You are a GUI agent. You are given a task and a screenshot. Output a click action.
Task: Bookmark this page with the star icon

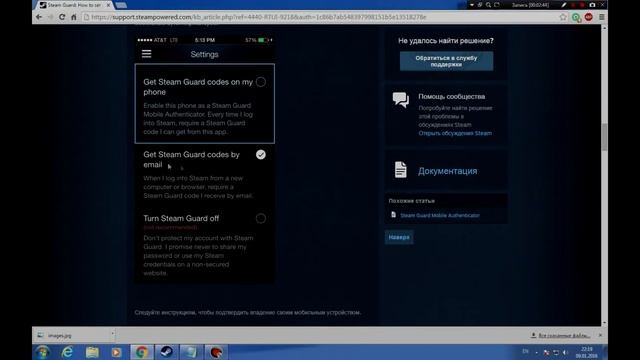(x=563, y=17)
